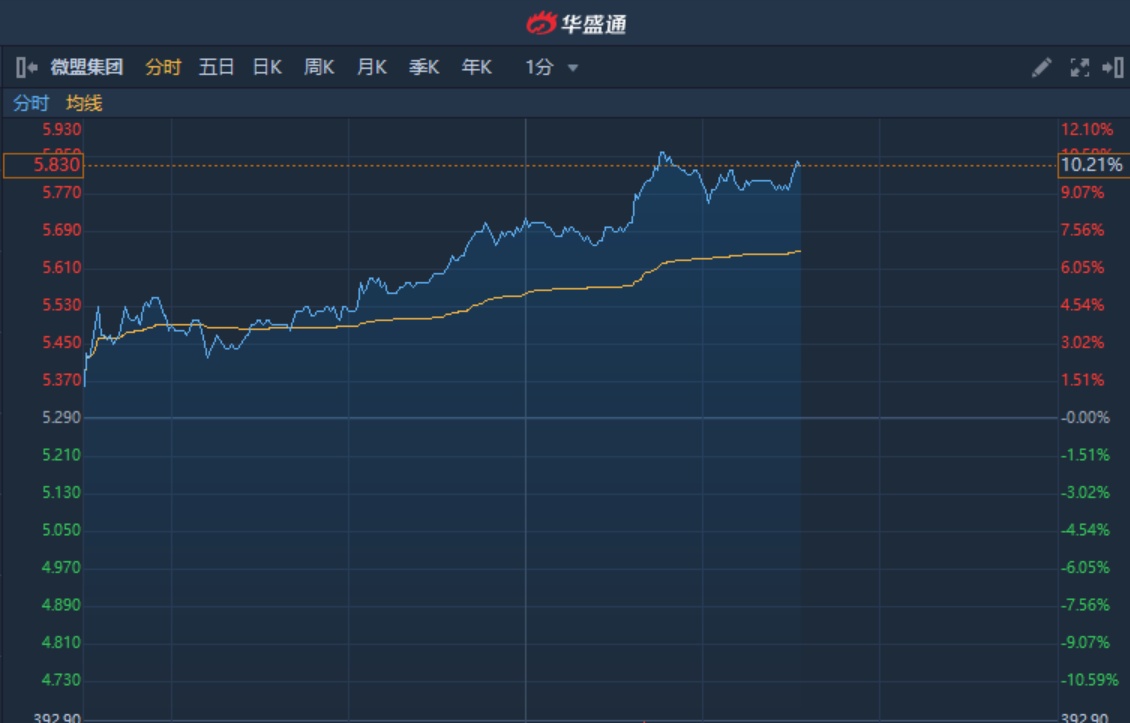Toggle the blue 分时 line legend
Viewport: 1130px width, 723px height.
[x=31, y=103]
